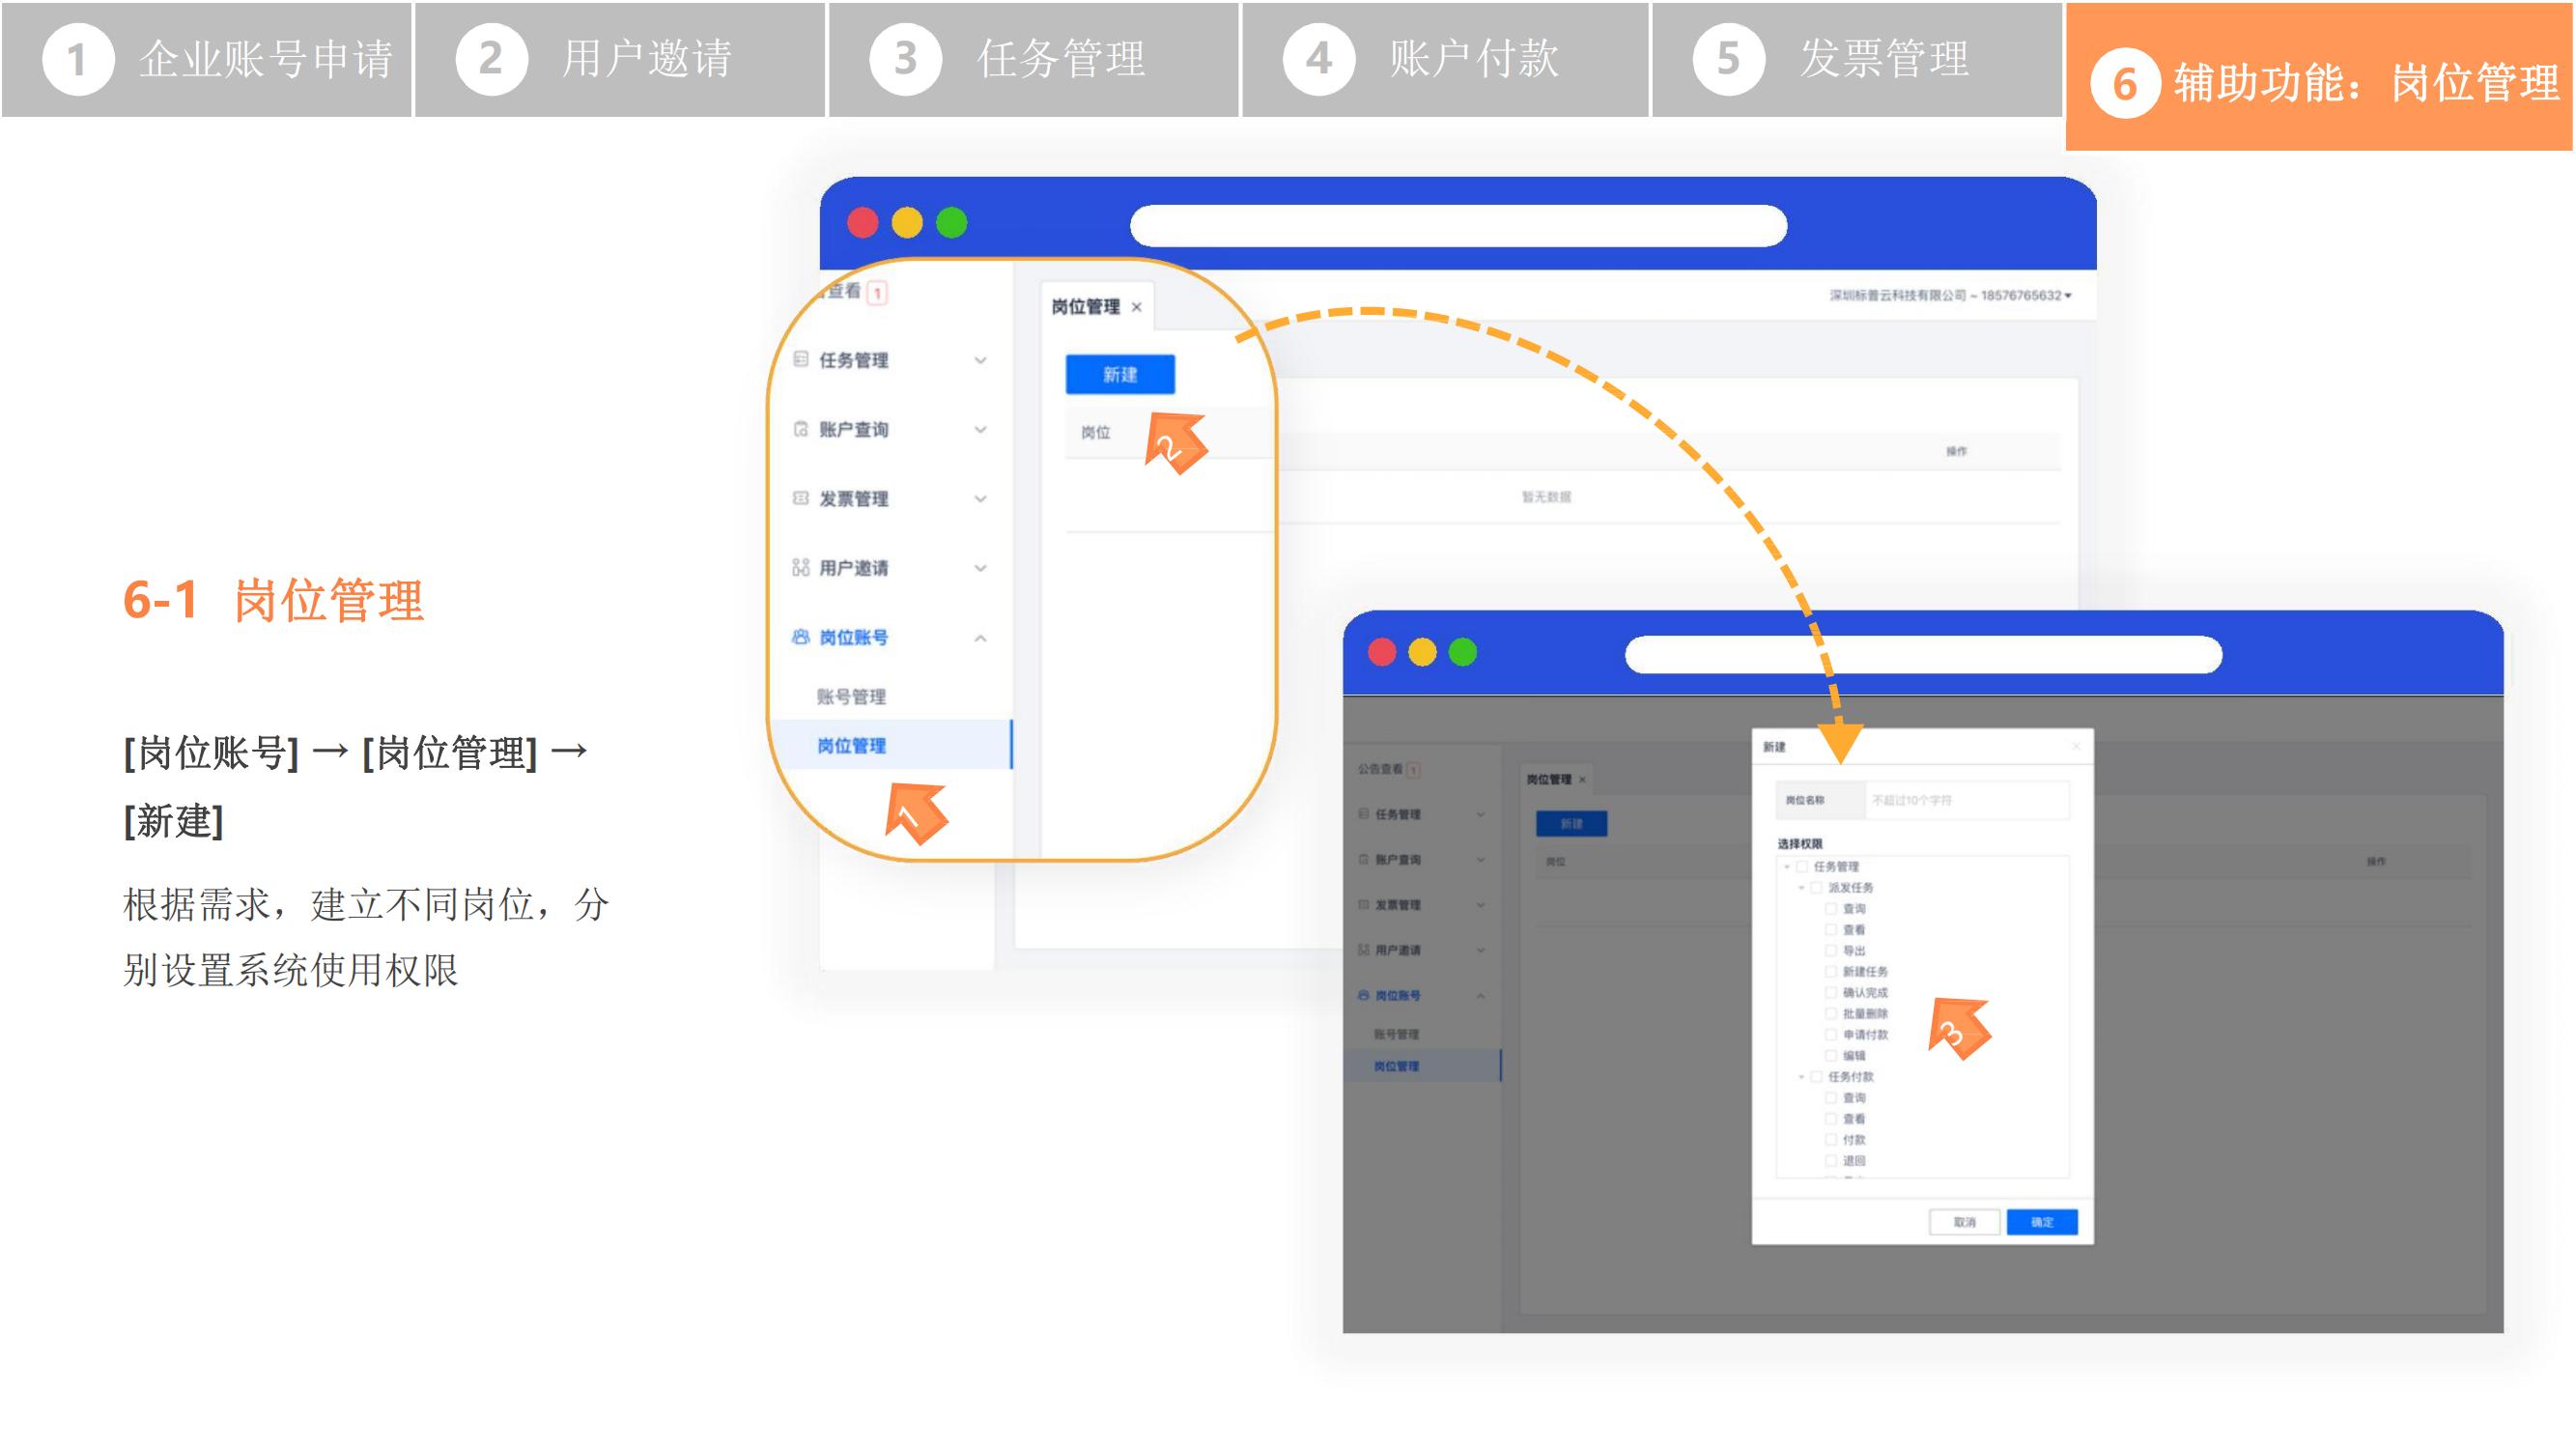Close the 岗位管理 tab with its X
2576x1449 pixels.
pos(1136,307)
